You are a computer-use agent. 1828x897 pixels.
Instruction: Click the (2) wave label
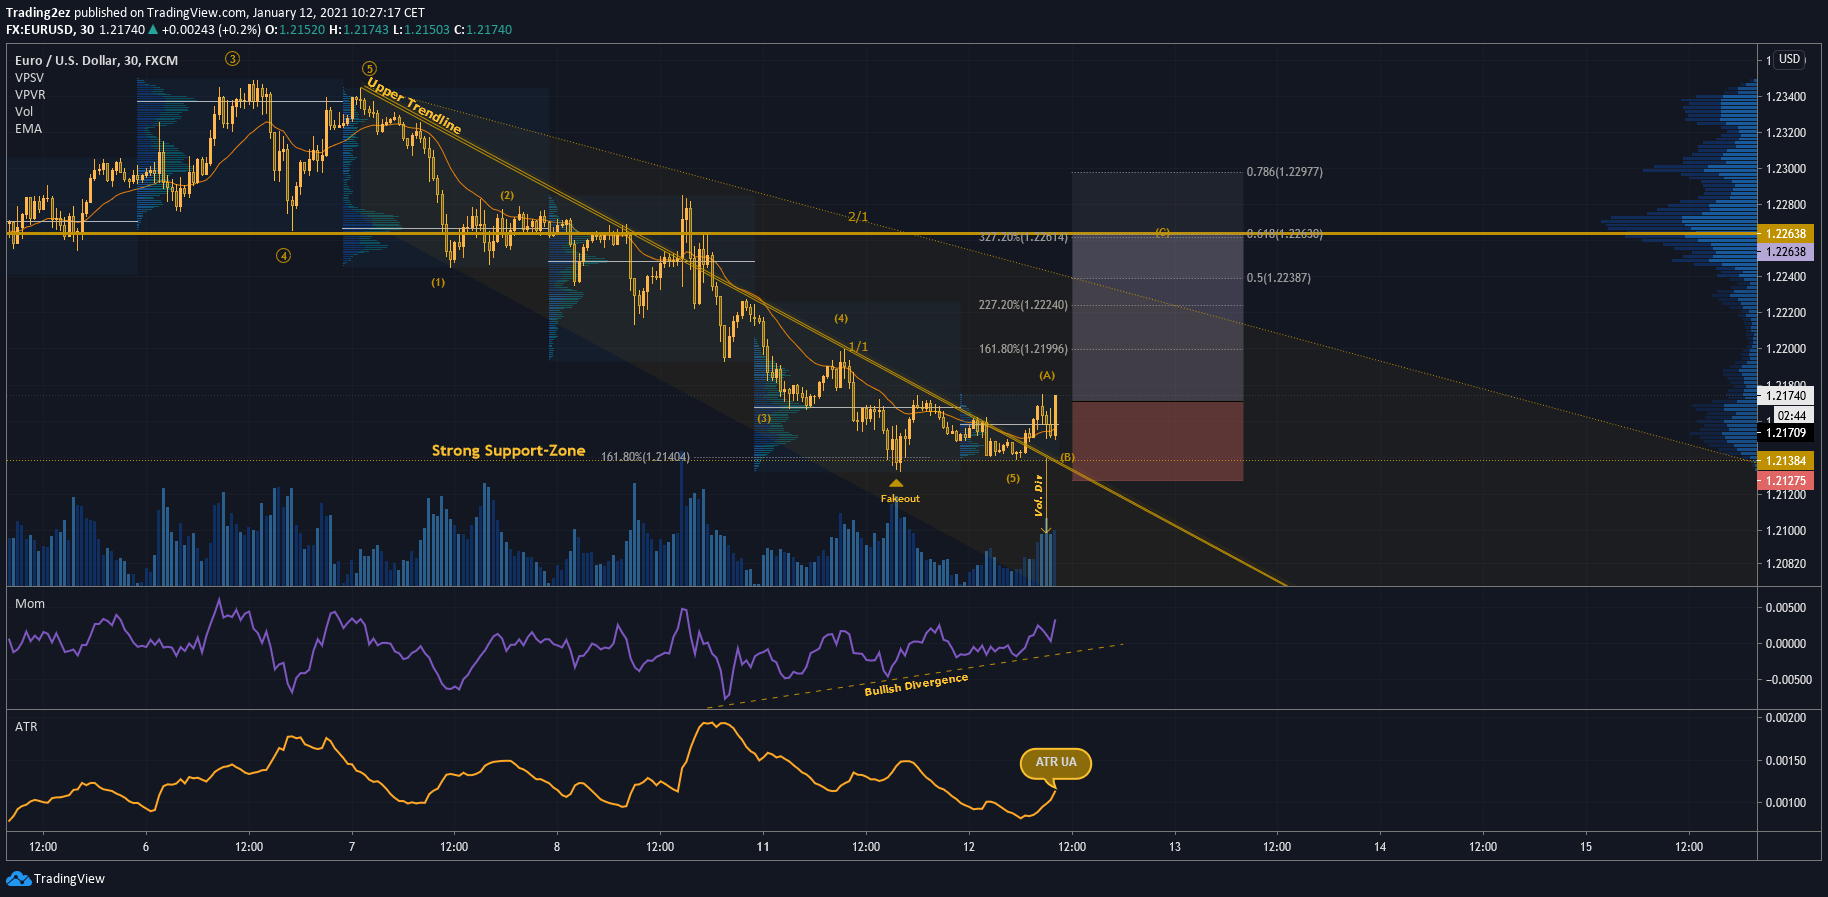coord(507,196)
